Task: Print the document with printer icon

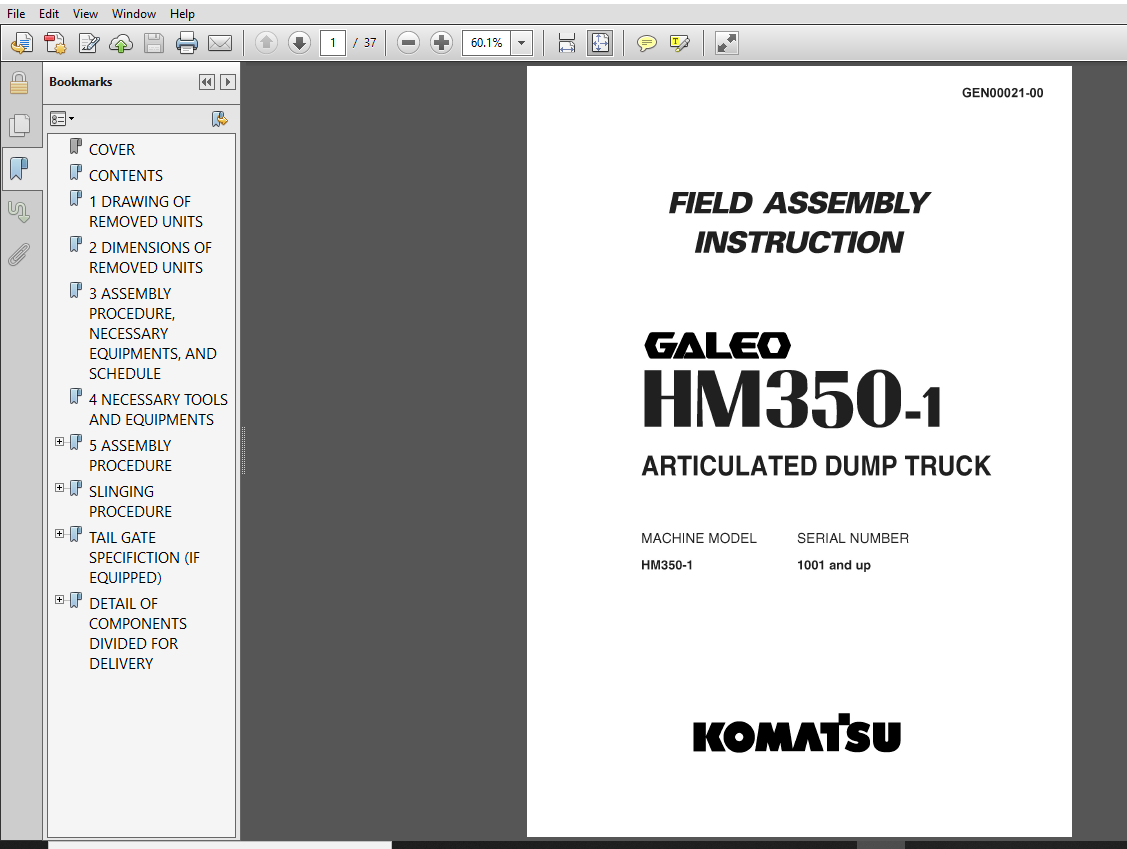Action: coord(187,43)
